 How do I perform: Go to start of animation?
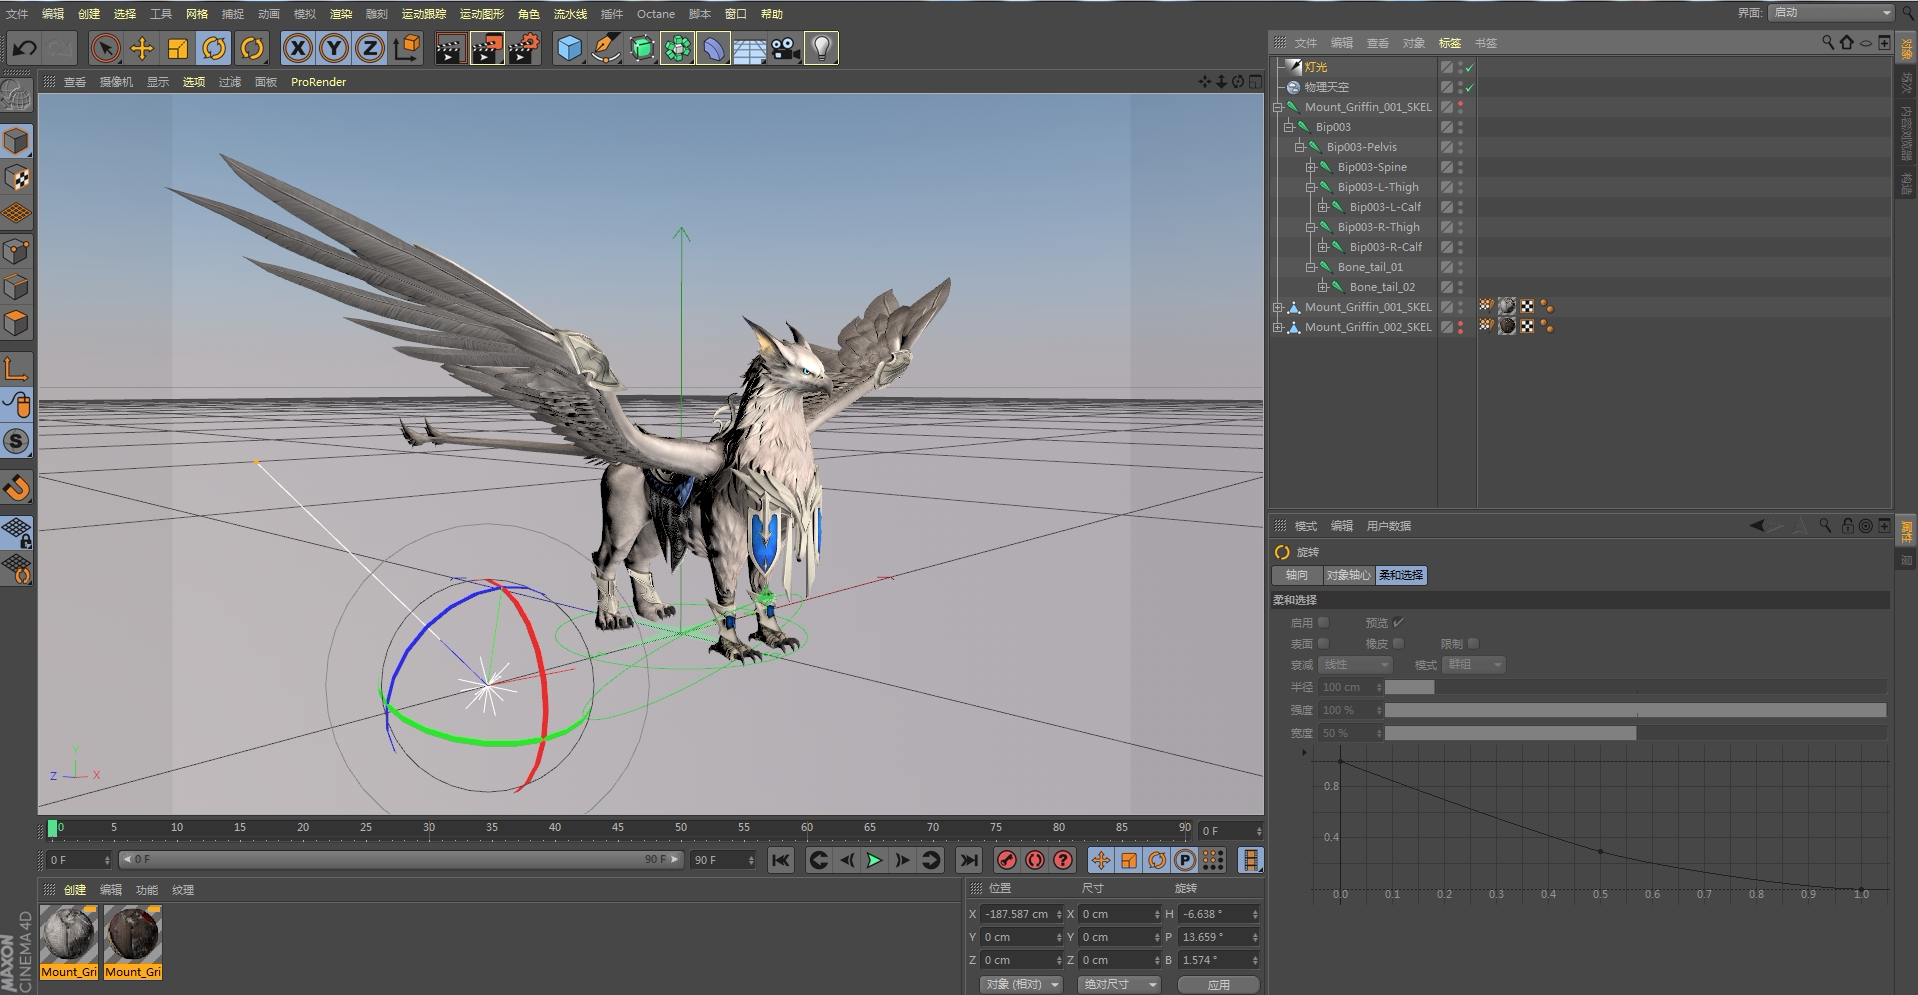click(x=781, y=860)
